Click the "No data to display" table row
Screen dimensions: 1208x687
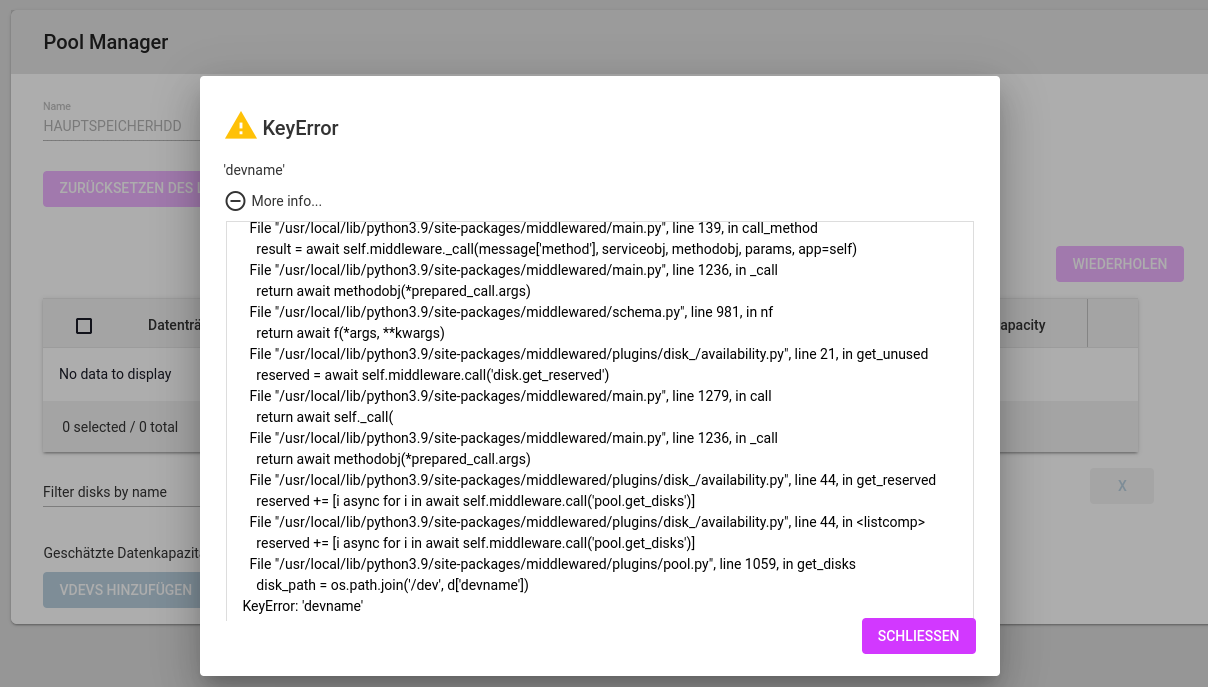(115, 374)
